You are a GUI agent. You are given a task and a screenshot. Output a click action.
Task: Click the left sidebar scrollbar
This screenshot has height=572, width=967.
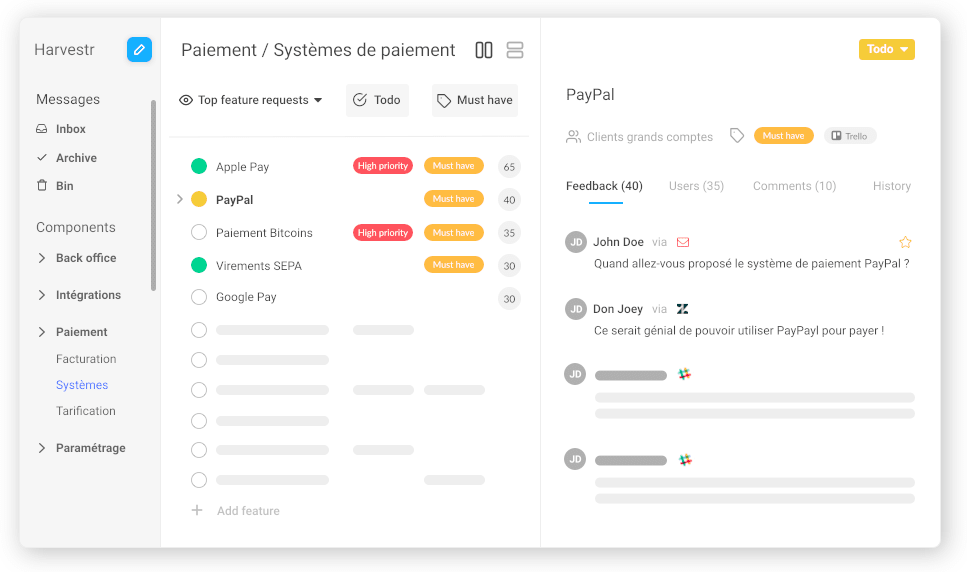pos(154,195)
